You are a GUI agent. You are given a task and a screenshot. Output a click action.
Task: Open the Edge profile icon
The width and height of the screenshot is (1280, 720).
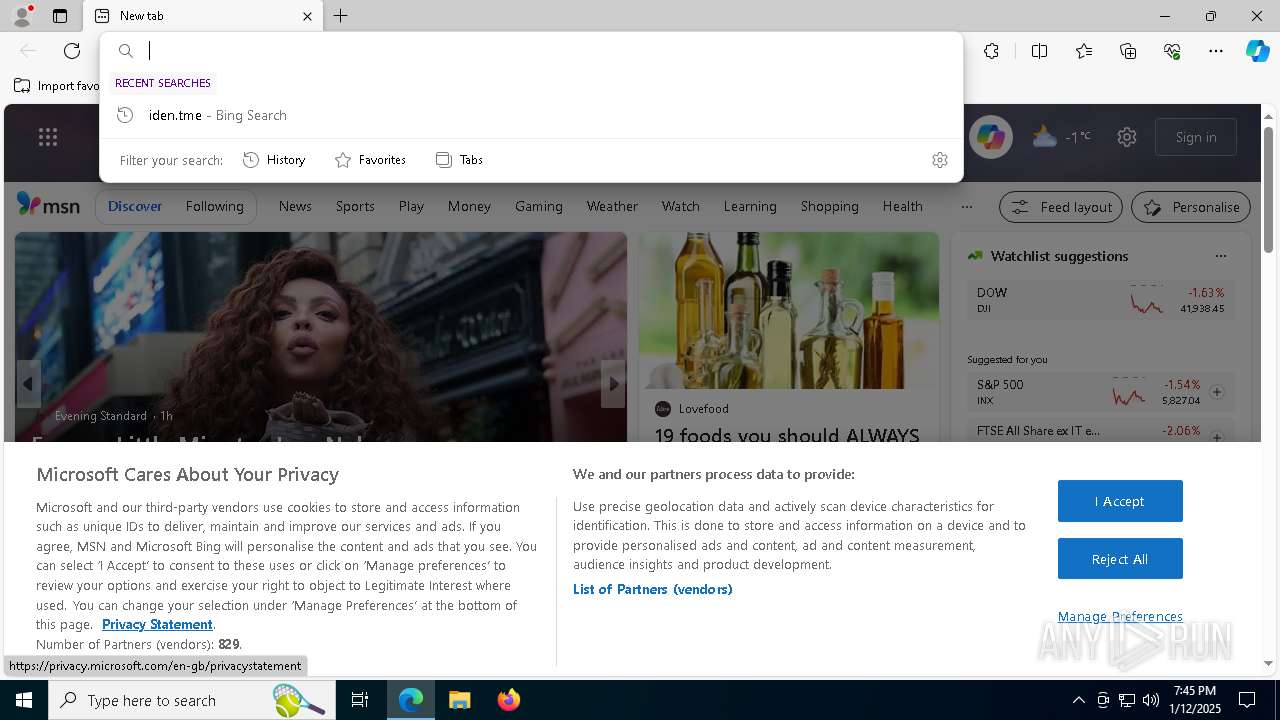21,16
